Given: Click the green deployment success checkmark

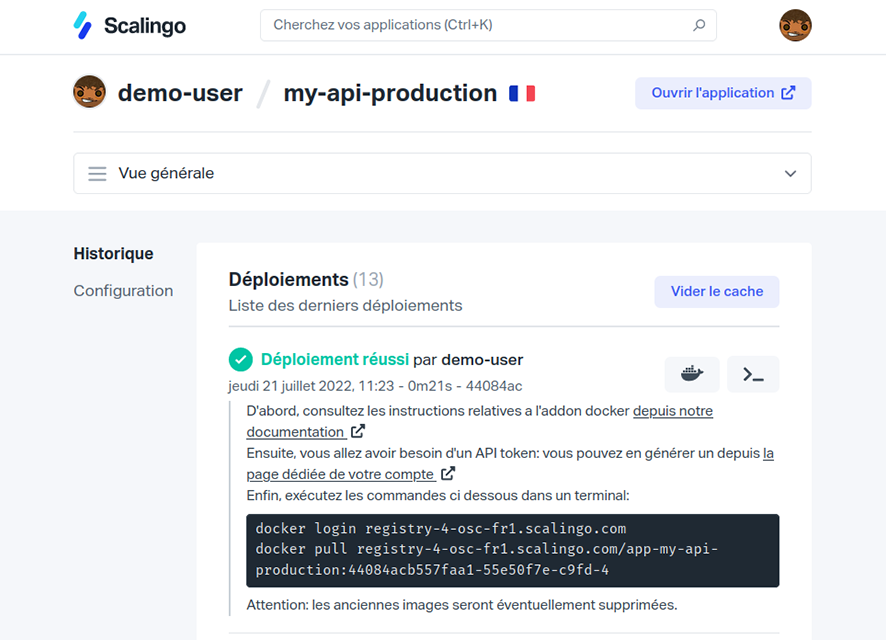Looking at the screenshot, I should pyautogui.click(x=240, y=359).
